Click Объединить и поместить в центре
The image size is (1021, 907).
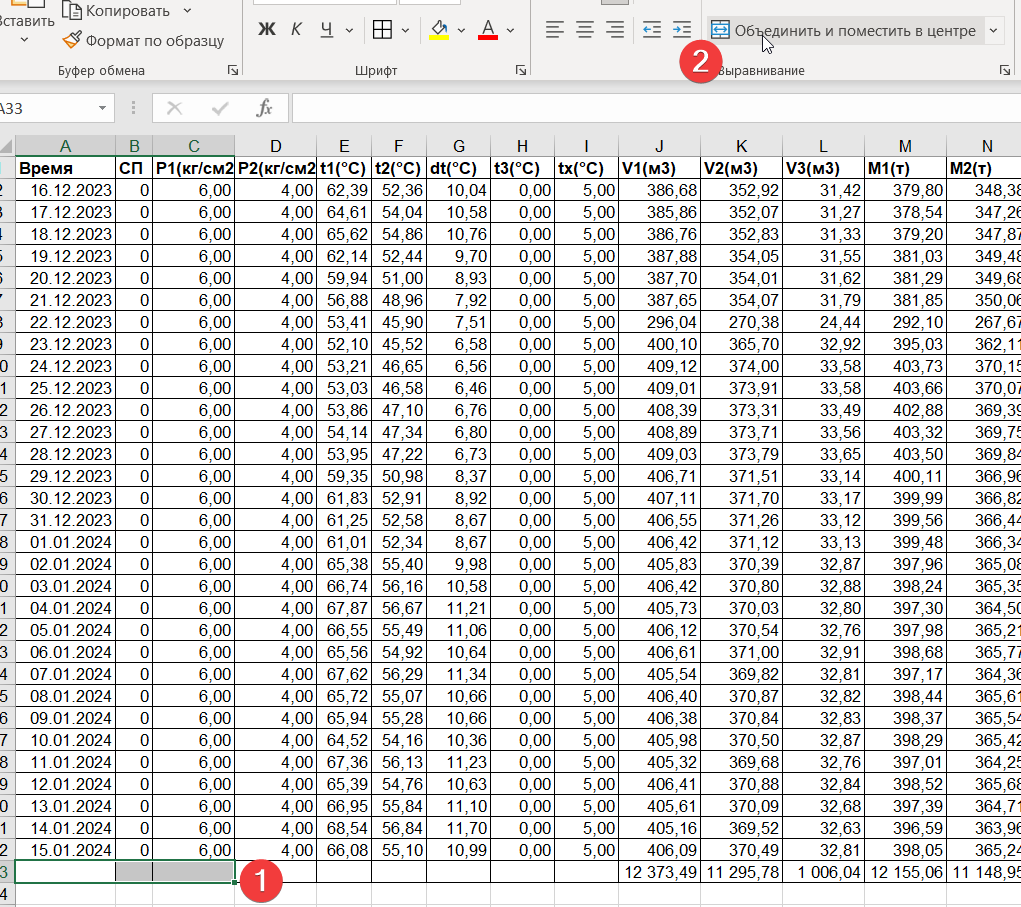click(844, 31)
